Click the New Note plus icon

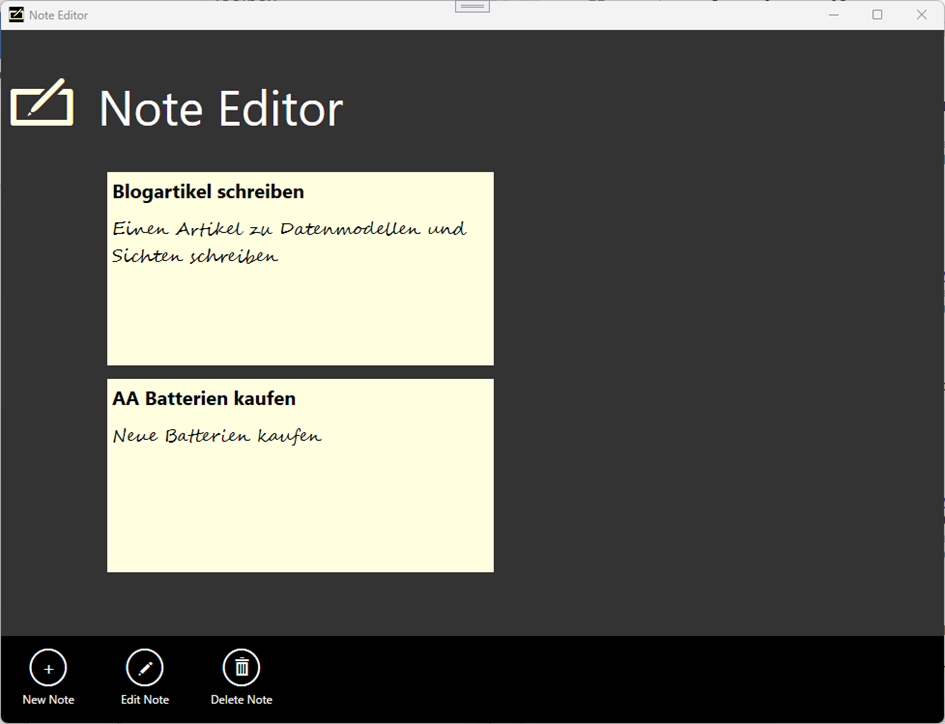pos(48,668)
